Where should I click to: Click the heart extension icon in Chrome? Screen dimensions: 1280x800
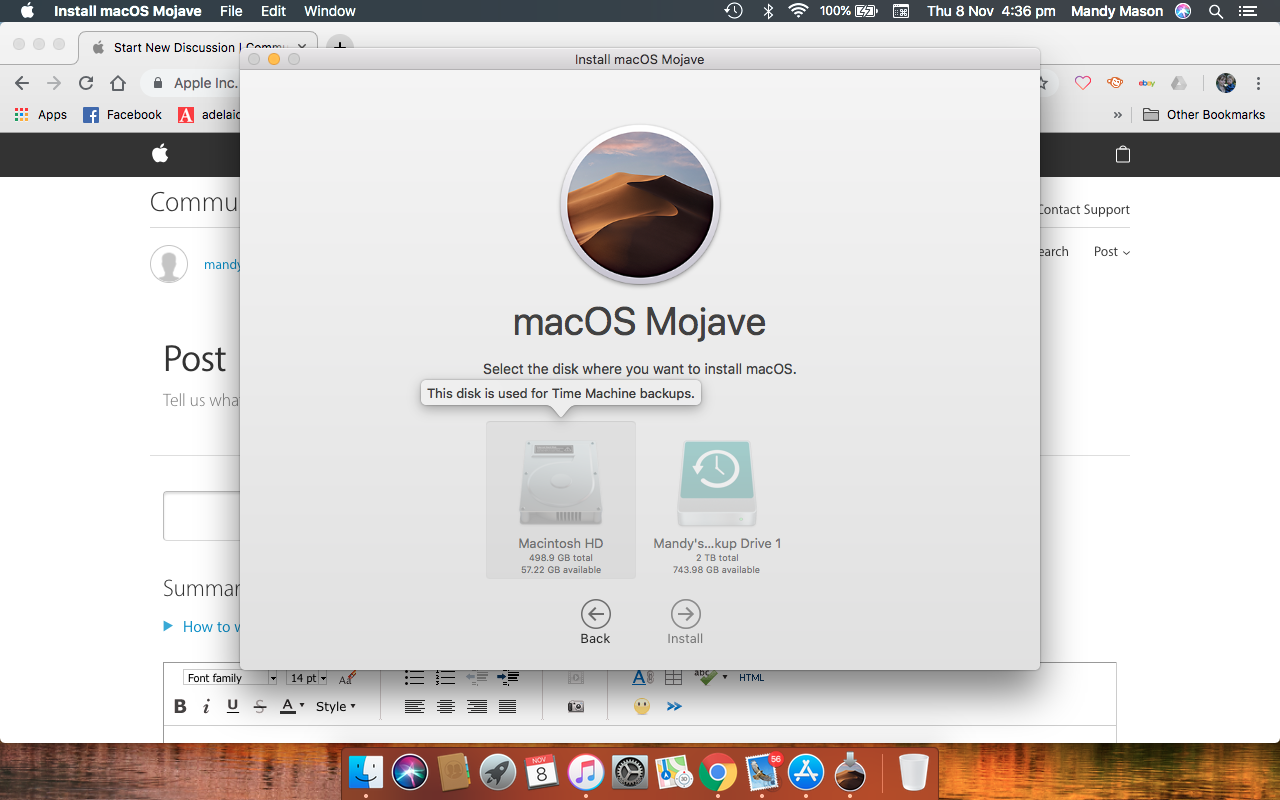pyautogui.click(x=1083, y=83)
